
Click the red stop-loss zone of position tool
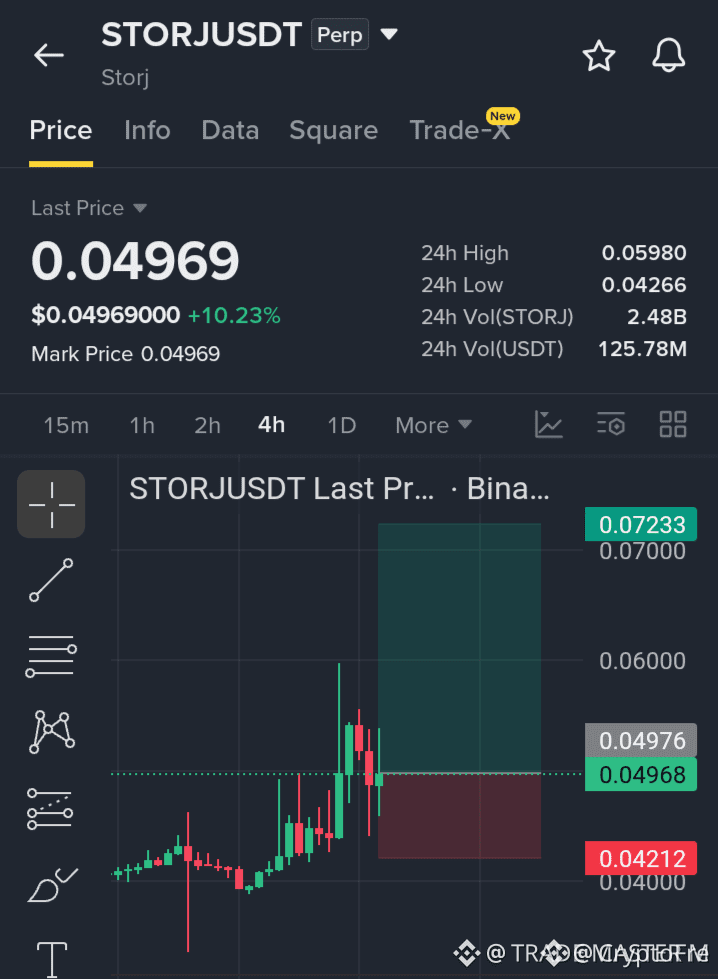click(x=460, y=816)
